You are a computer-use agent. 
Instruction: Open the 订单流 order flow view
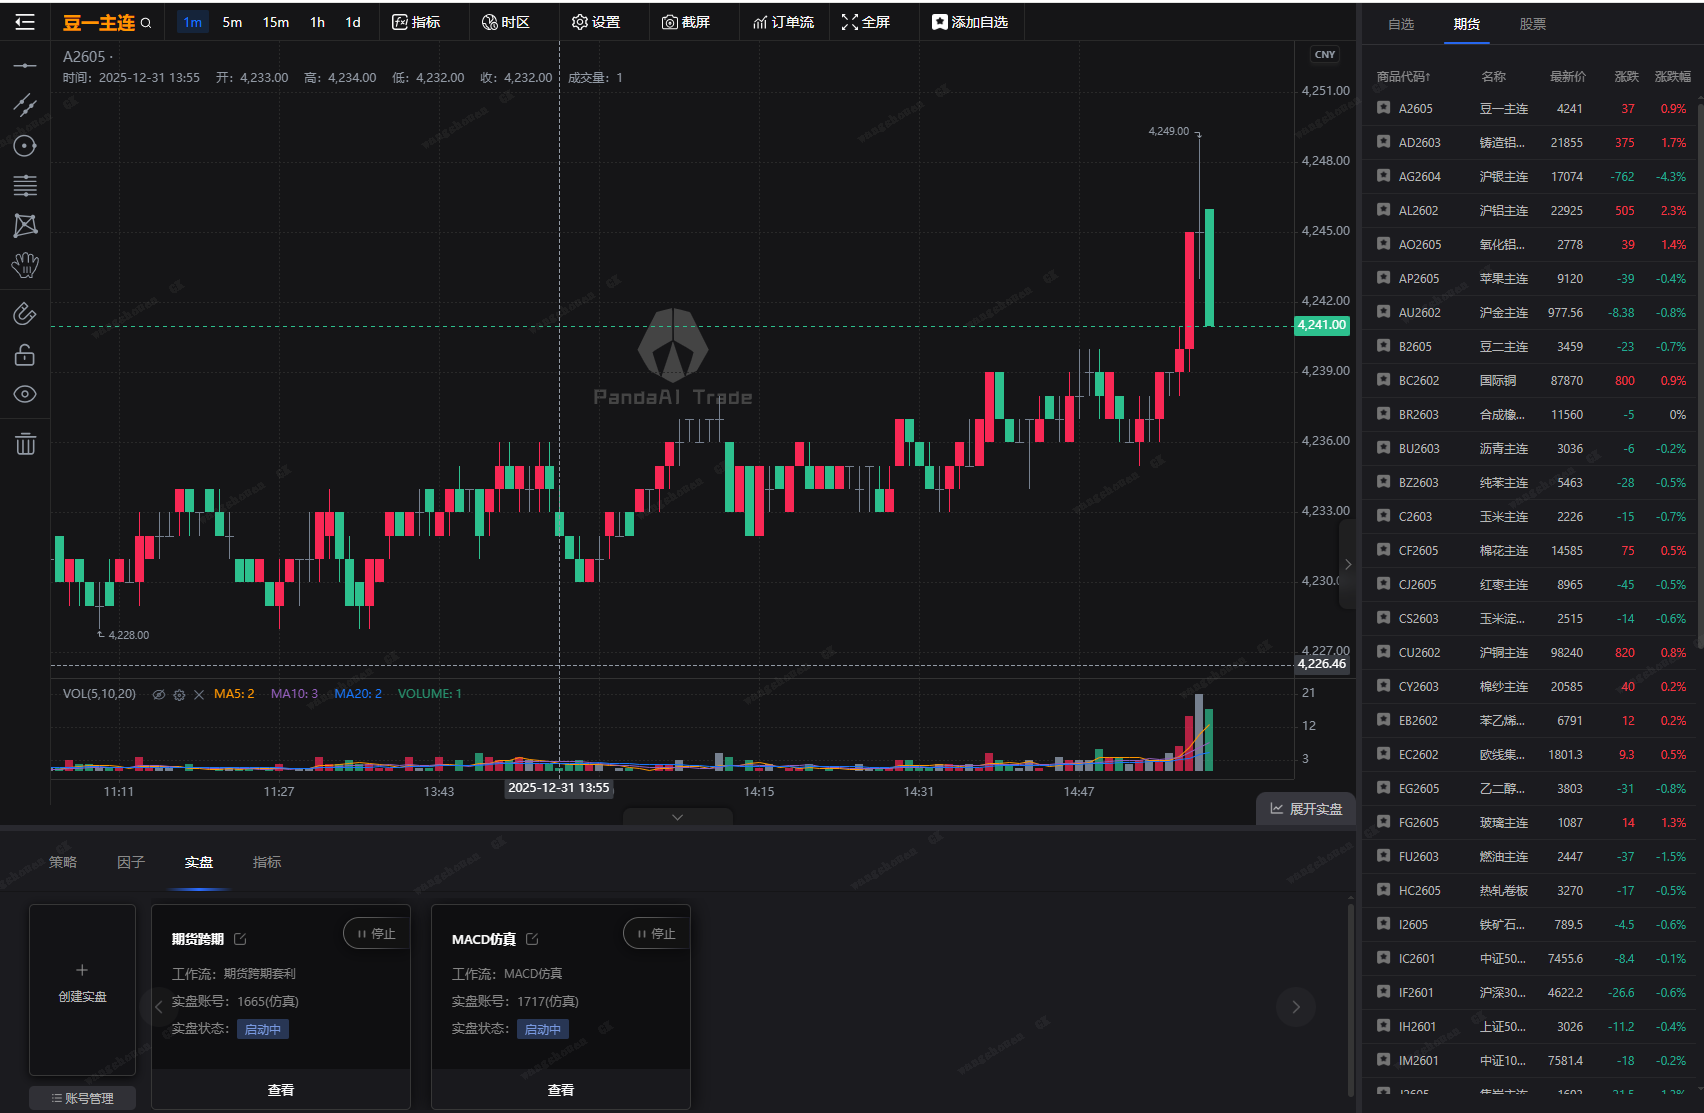tap(783, 22)
